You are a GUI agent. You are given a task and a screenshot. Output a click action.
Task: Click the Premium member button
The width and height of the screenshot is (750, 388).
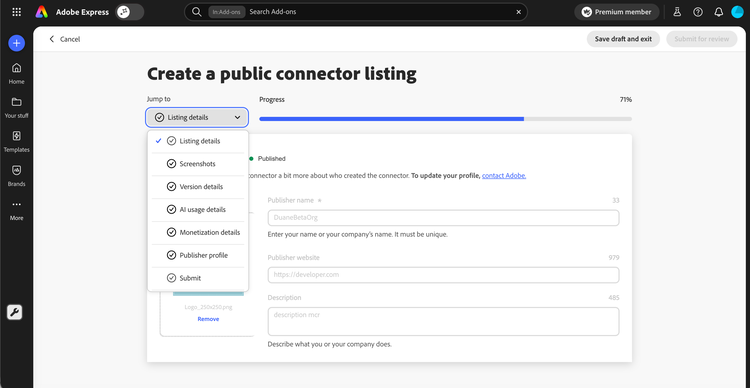point(617,12)
